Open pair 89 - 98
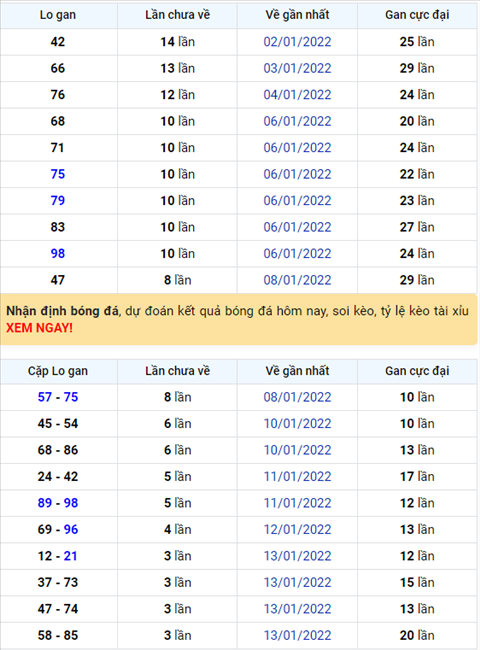Screen dimensions: 480x650 tap(58, 503)
